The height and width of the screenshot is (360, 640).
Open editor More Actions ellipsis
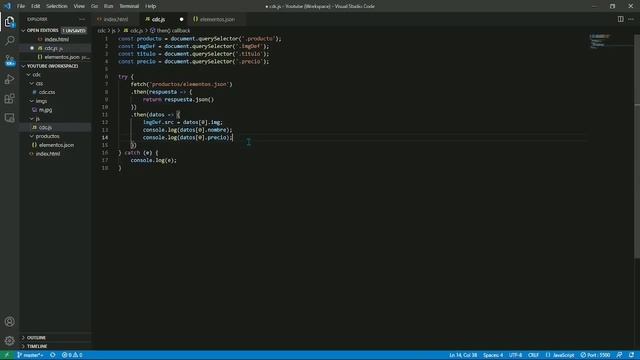pyautogui.click(x=631, y=19)
